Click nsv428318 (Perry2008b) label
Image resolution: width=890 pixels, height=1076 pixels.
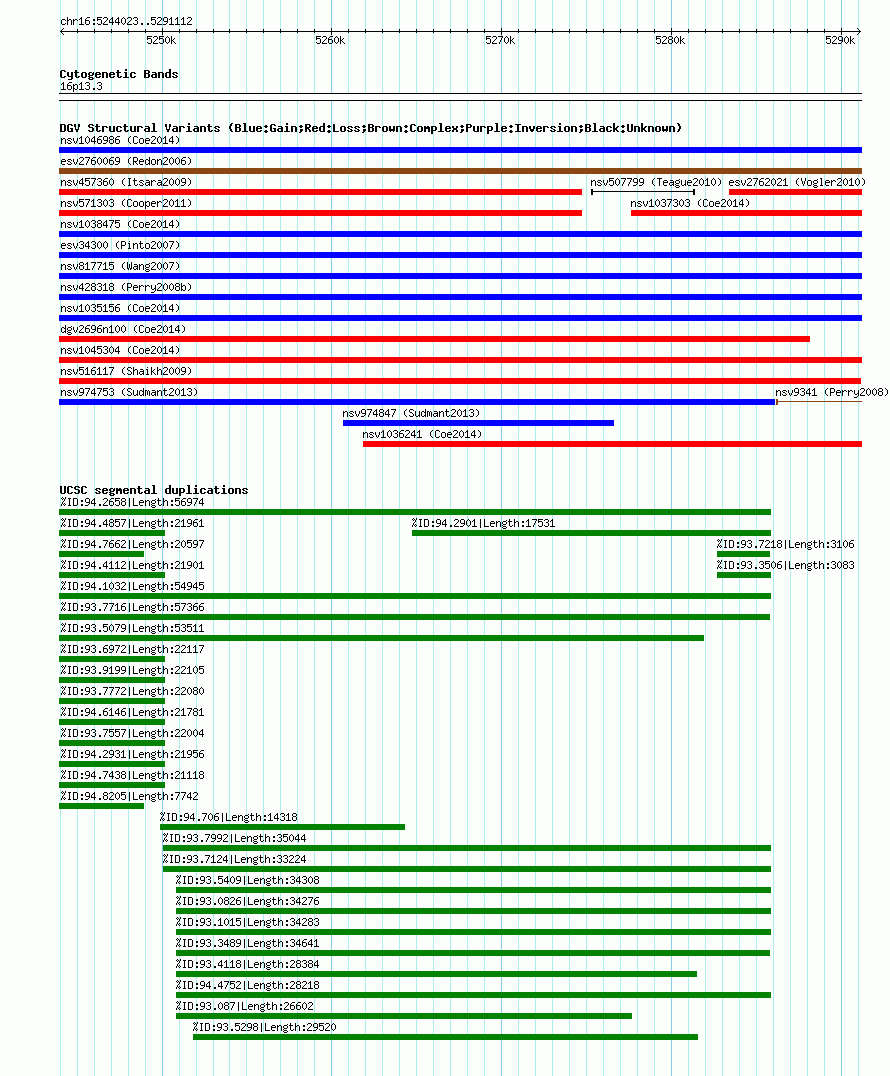(126, 288)
